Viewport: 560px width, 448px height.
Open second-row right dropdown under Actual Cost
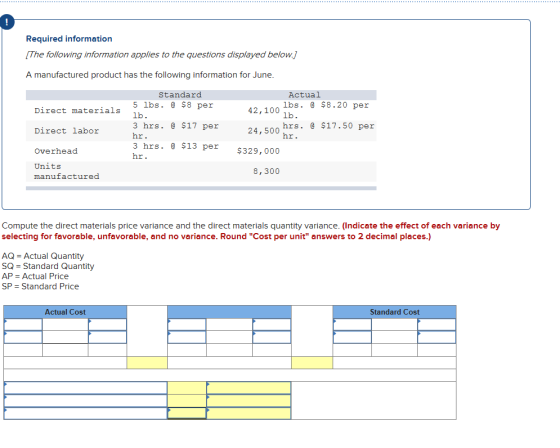tap(108, 337)
